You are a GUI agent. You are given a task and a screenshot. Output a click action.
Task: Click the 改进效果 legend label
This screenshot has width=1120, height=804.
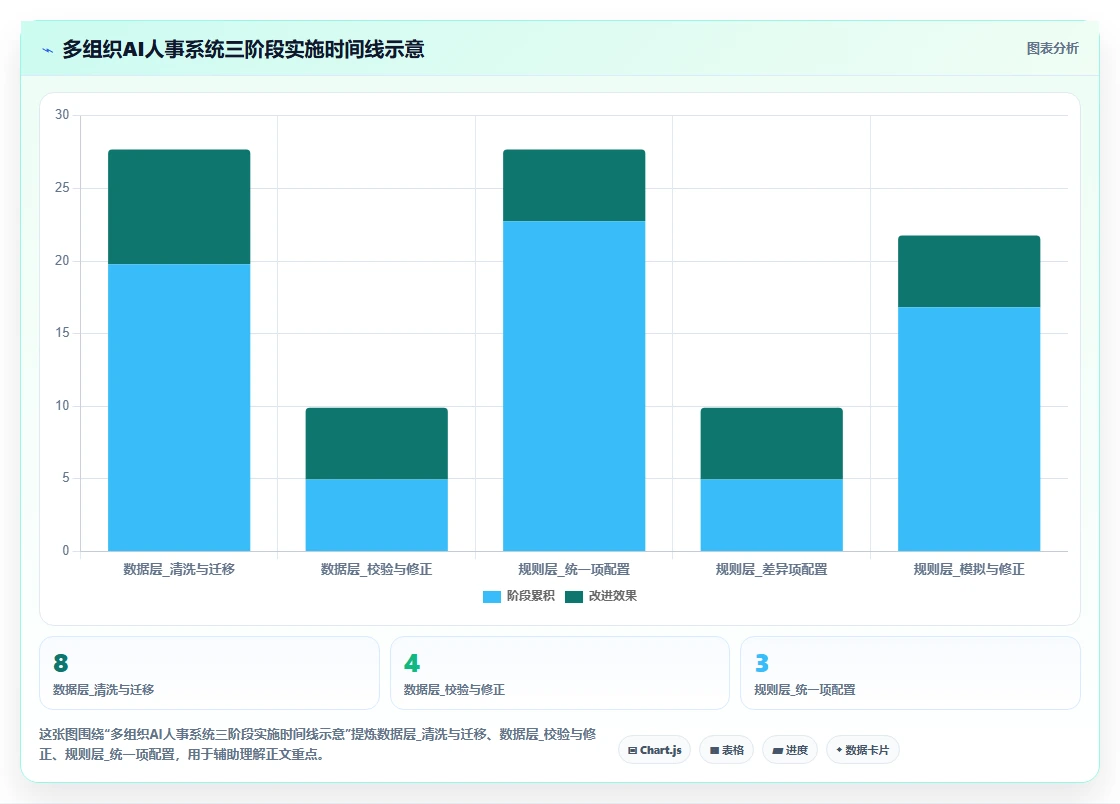612,596
